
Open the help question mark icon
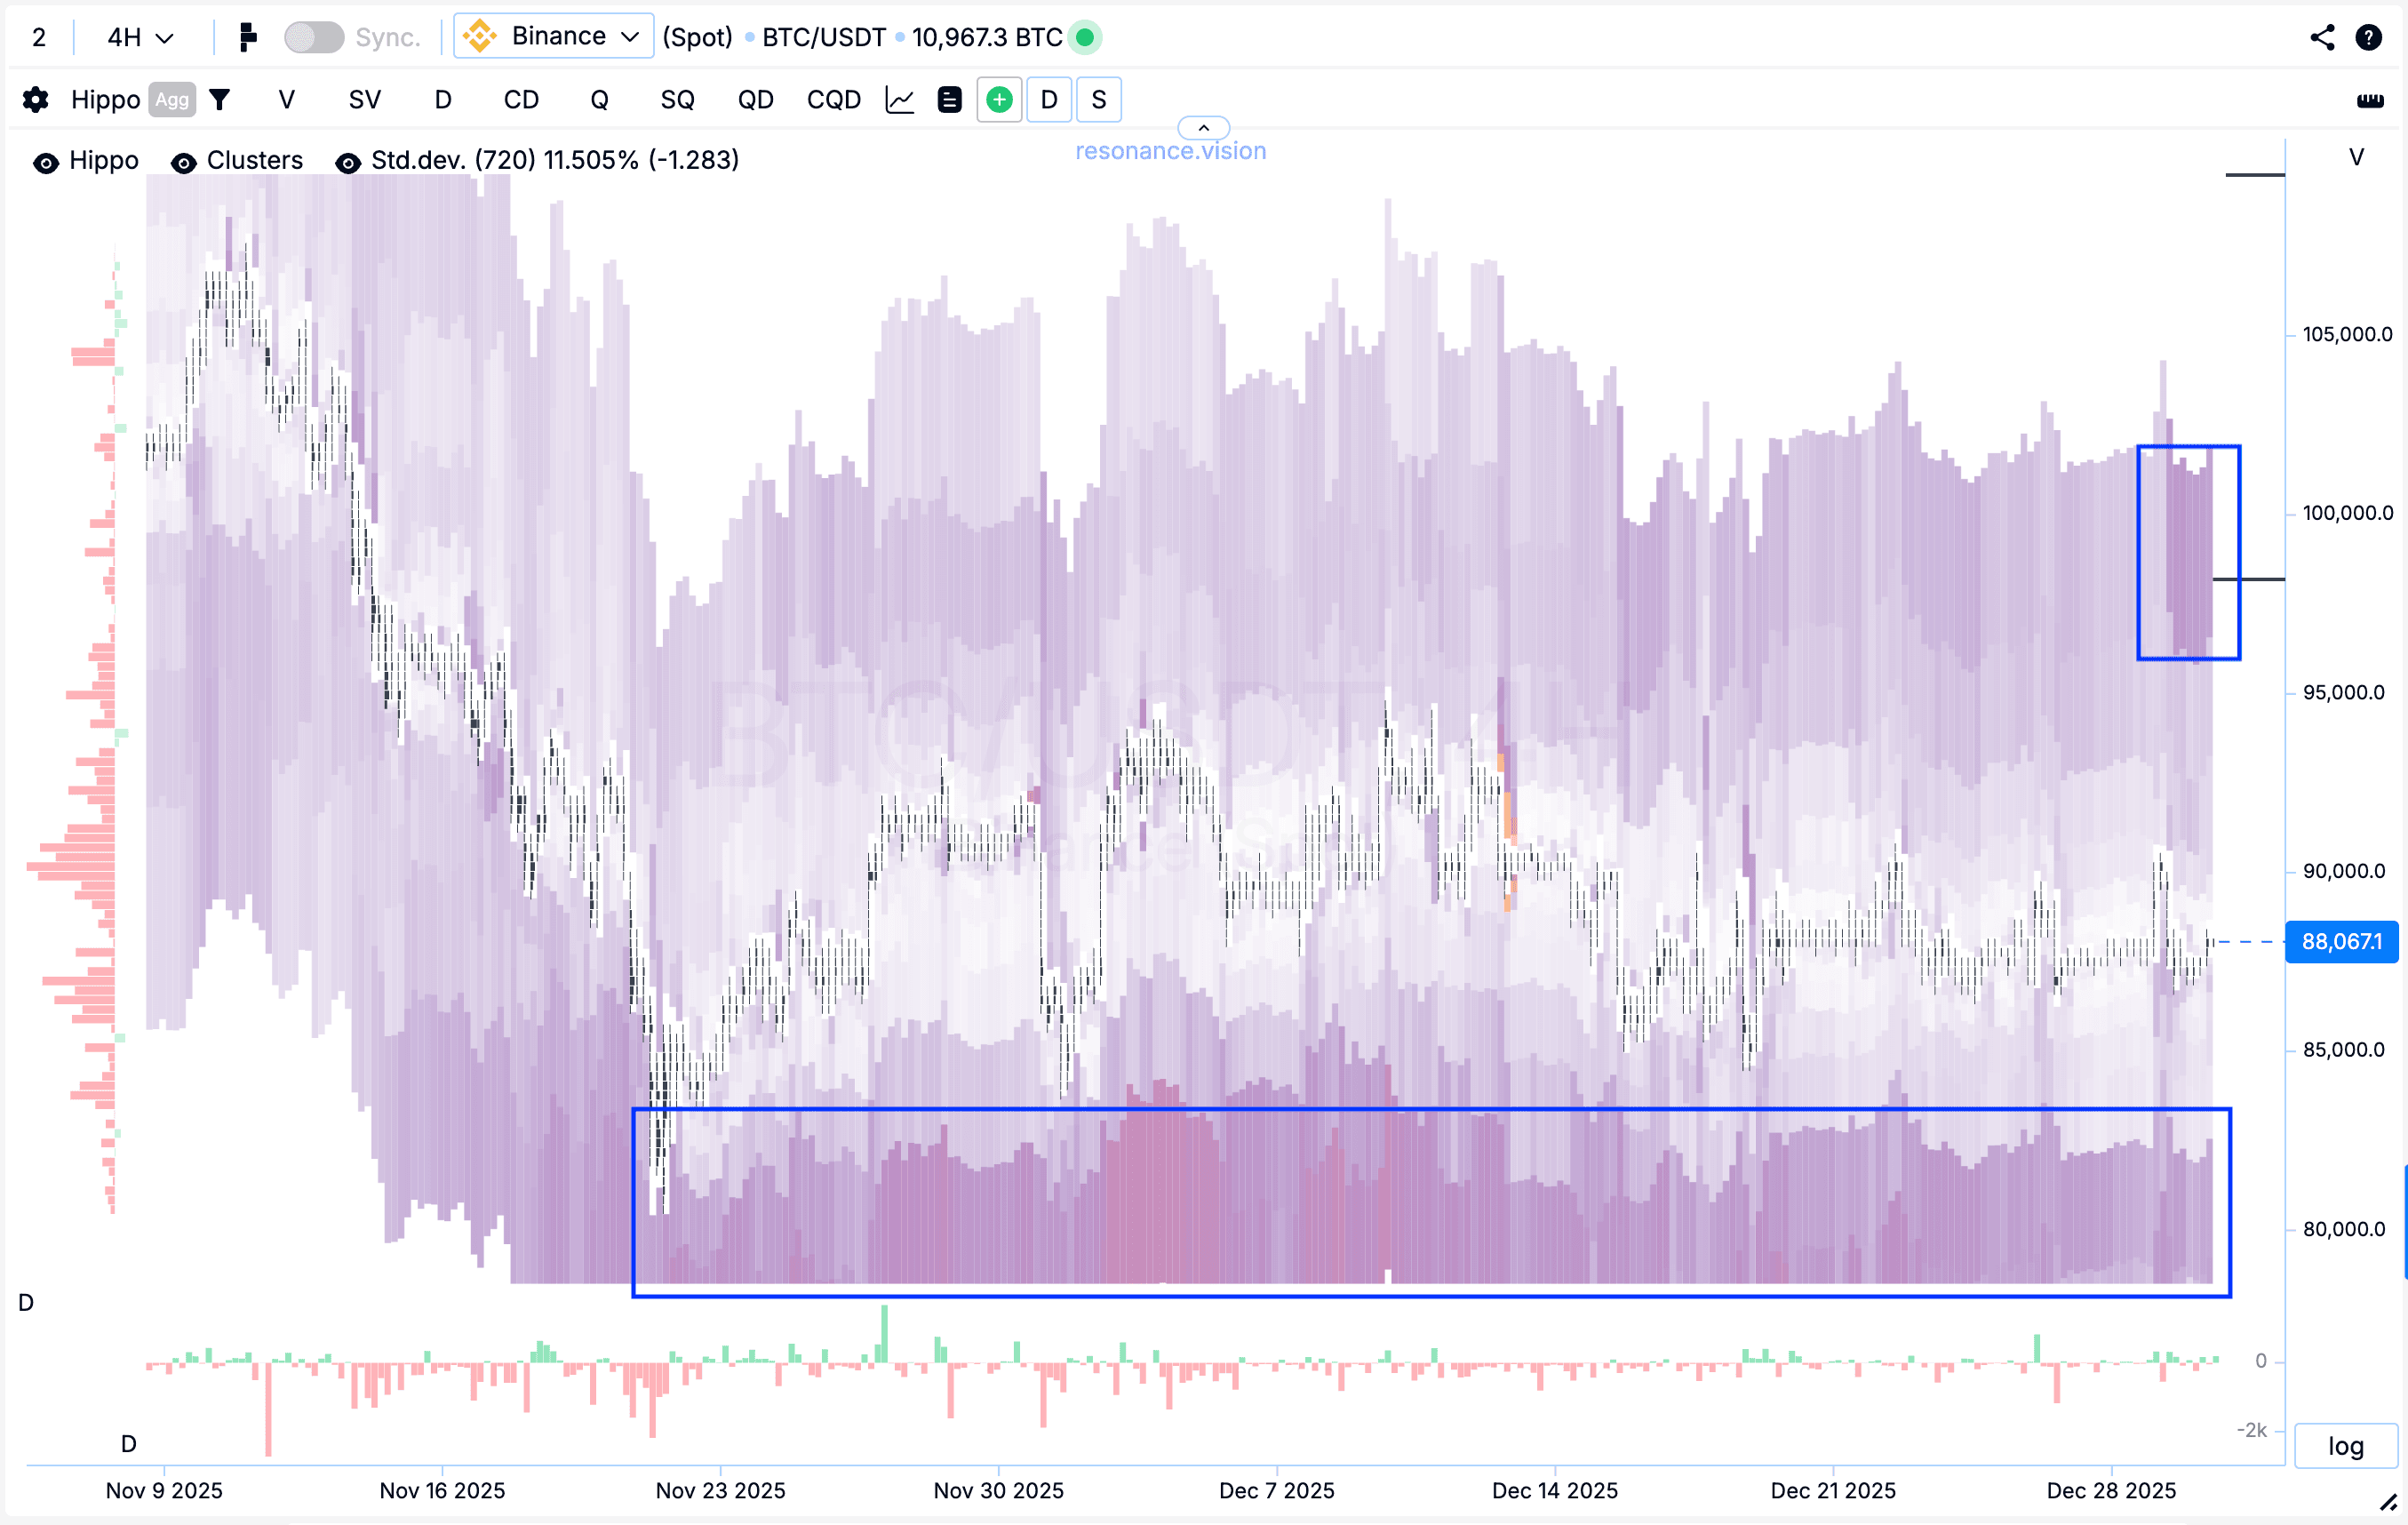coord(2368,38)
